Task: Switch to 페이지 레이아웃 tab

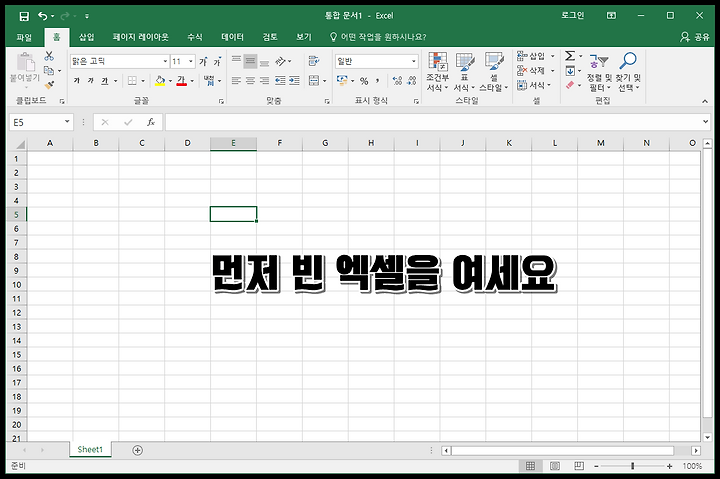Action: pos(141,37)
